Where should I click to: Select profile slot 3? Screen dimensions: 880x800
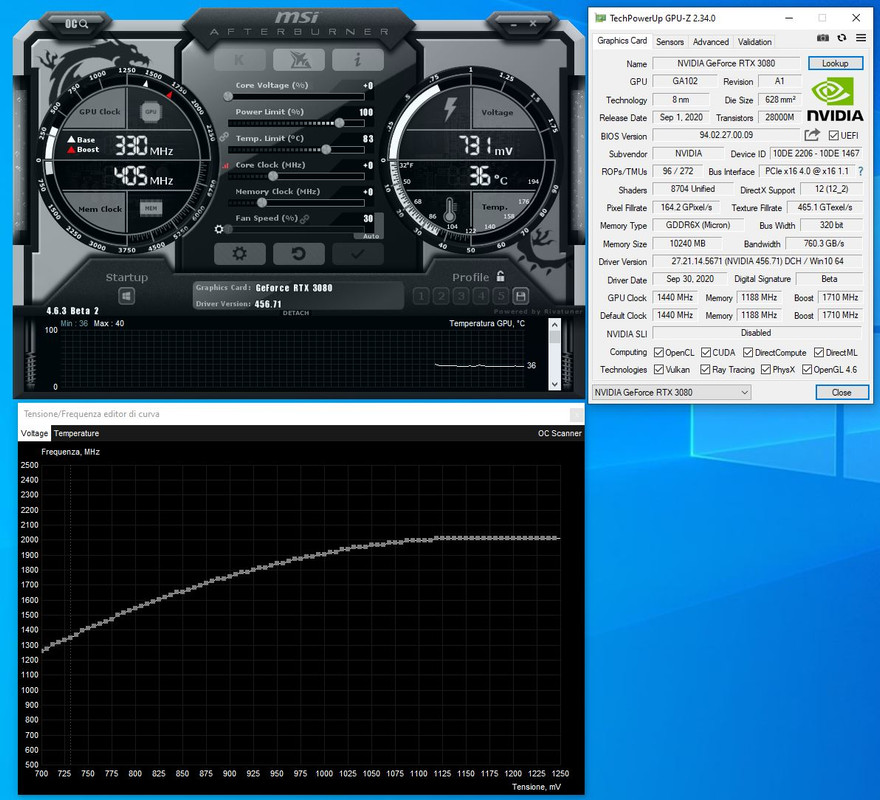tap(461, 296)
